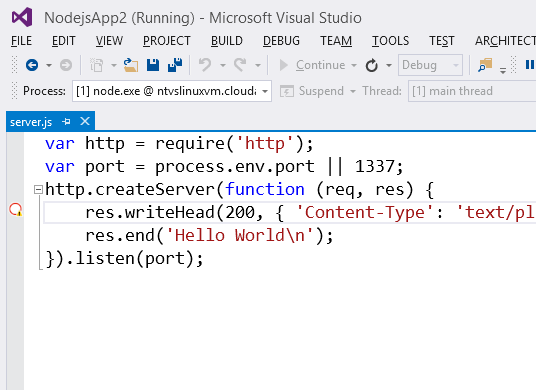Image resolution: width=536 pixels, height=390 pixels.
Task: Click the Break All pause icon
Action: [x=530, y=65]
